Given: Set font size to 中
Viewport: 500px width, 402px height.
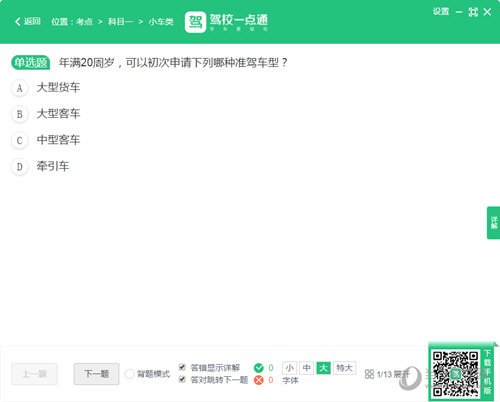Looking at the screenshot, I should pyautogui.click(x=307, y=368).
